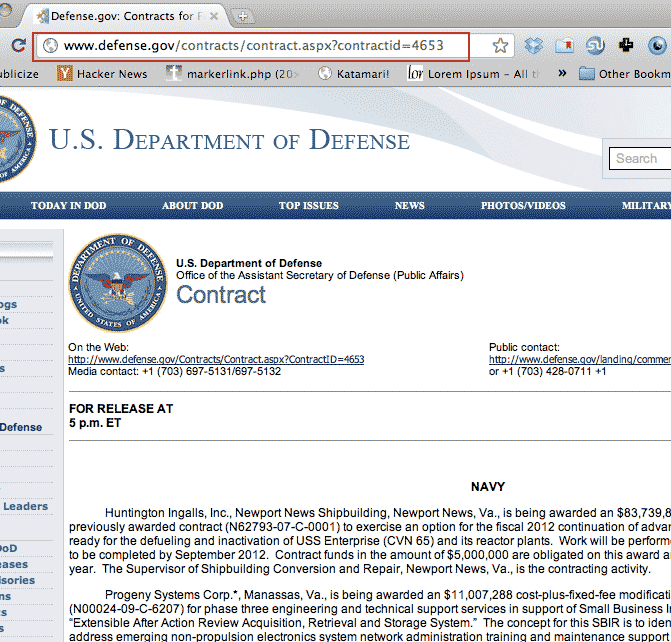The height and width of the screenshot is (642, 671).
Task: Click the NAVY section heading
Action: pos(488,487)
